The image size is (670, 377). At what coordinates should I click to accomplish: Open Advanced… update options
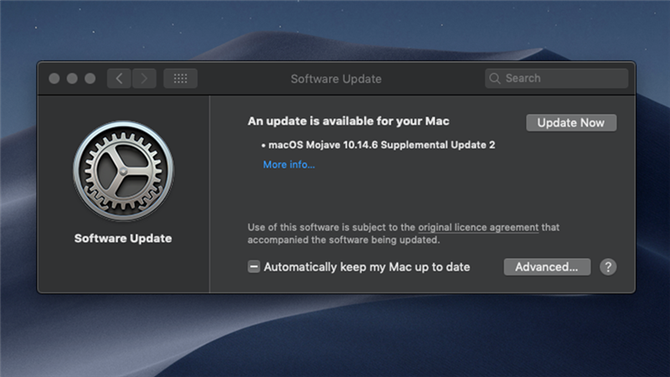(547, 267)
